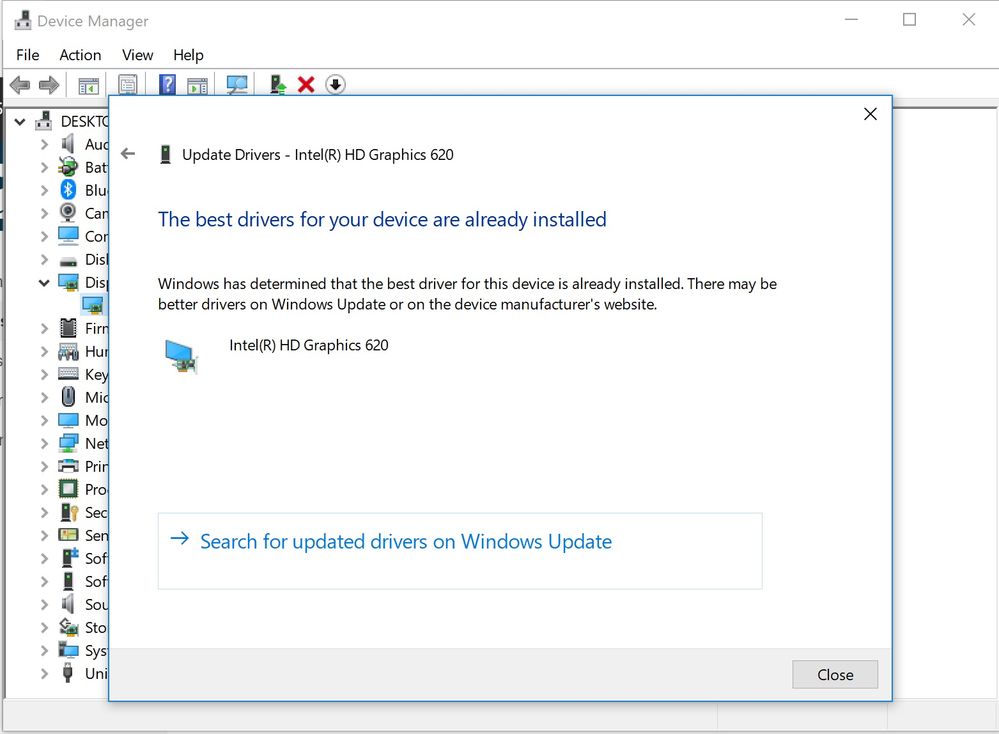Select the Network adapters icon

(x=68, y=443)
